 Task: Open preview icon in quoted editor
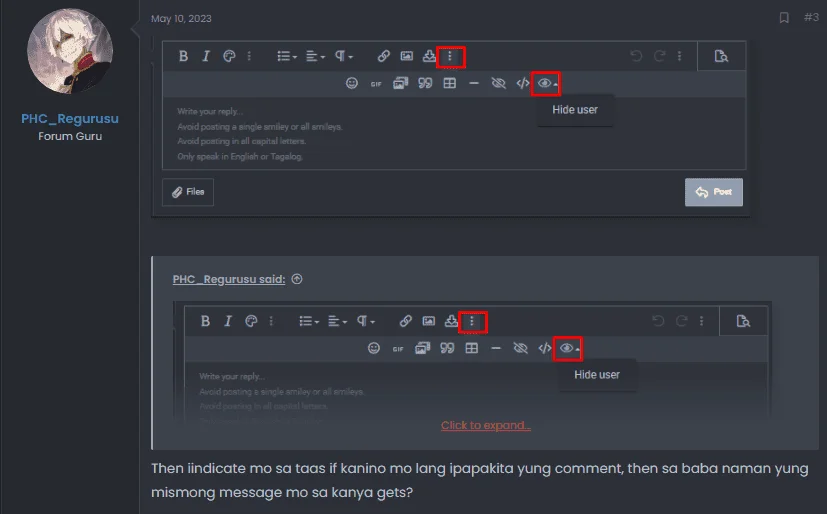[743, 321]
